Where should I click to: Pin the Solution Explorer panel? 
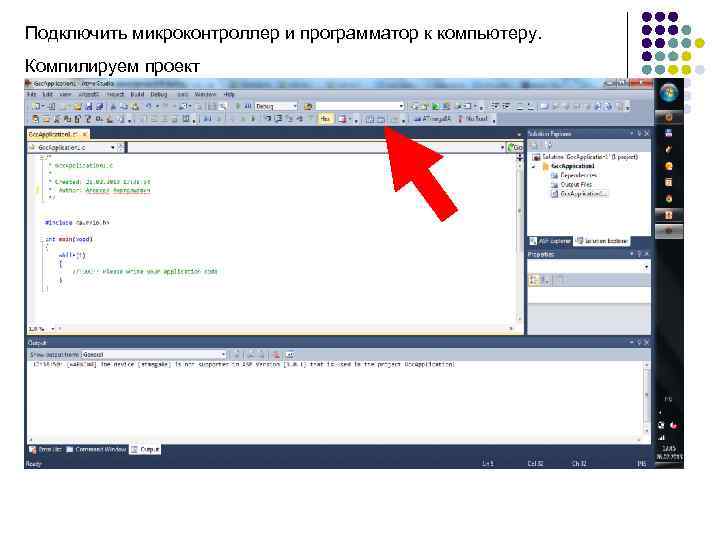pos(639,134)
